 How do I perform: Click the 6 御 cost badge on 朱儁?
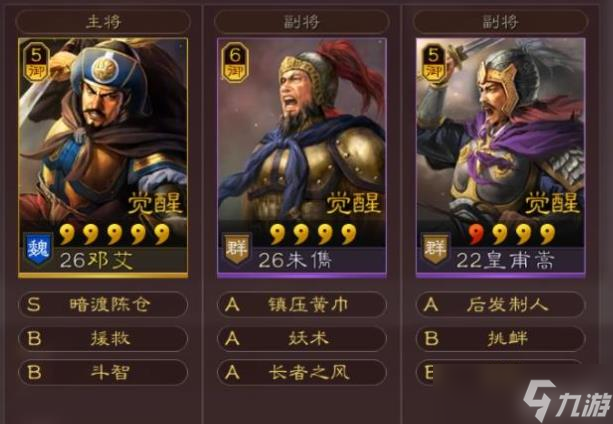(x=235, y=62)
